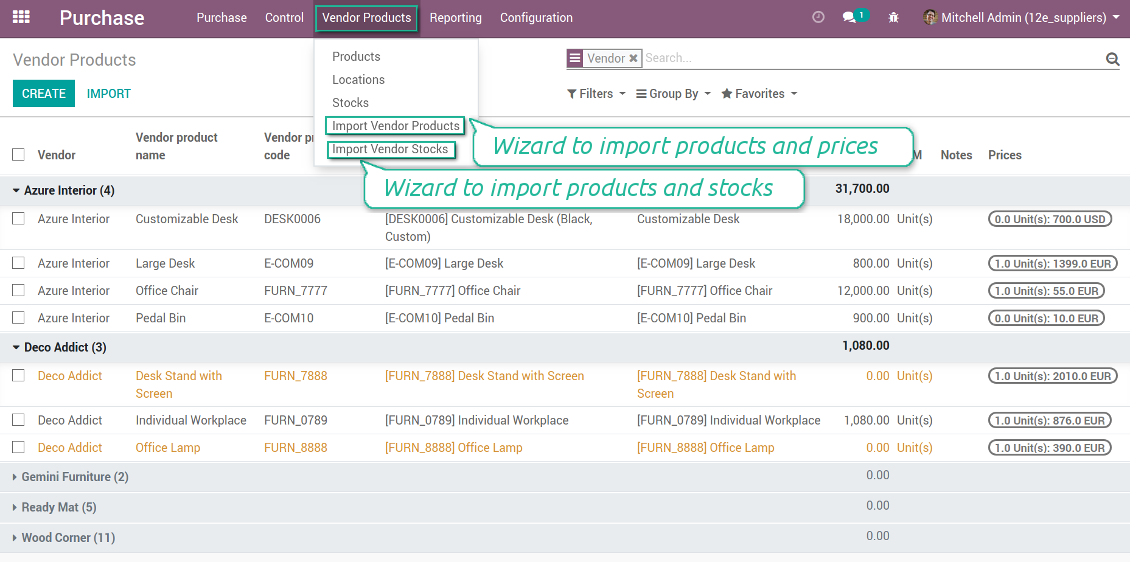Open the Favorites dropdown
1130x562 pixels.
pos(759,94)
